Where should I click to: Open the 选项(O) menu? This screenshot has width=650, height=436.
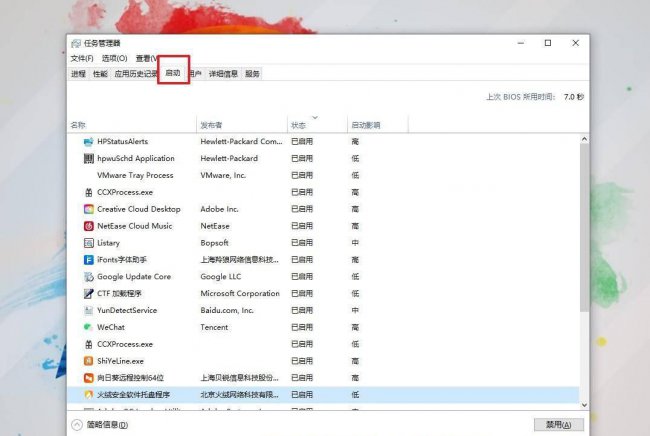[114, 58]
